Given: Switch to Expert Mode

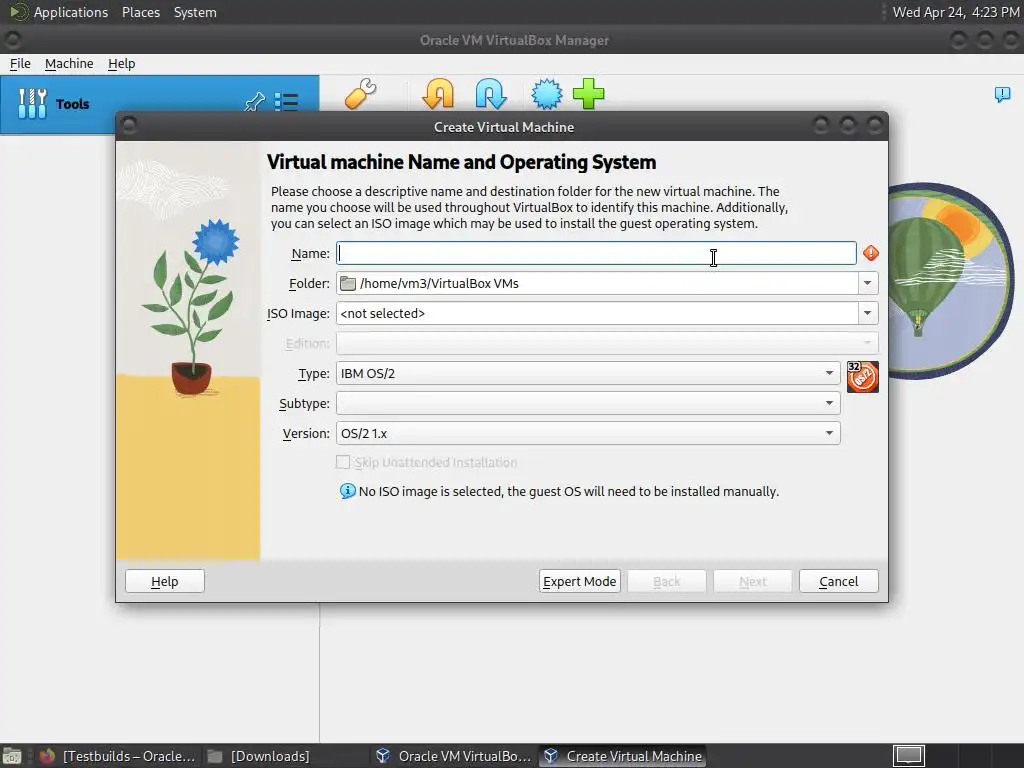Looking at the screenshot, I should (x=579, y=581).
